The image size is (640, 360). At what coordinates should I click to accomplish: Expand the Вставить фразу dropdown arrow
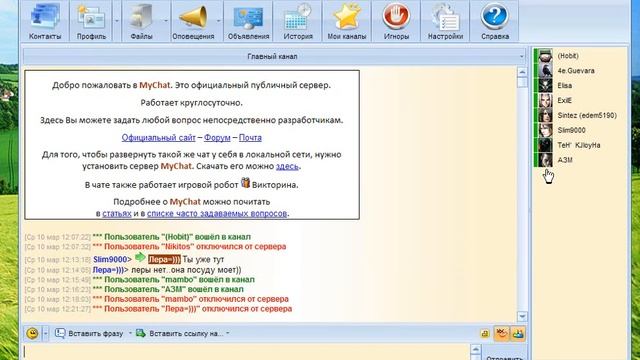coord(130,333)
